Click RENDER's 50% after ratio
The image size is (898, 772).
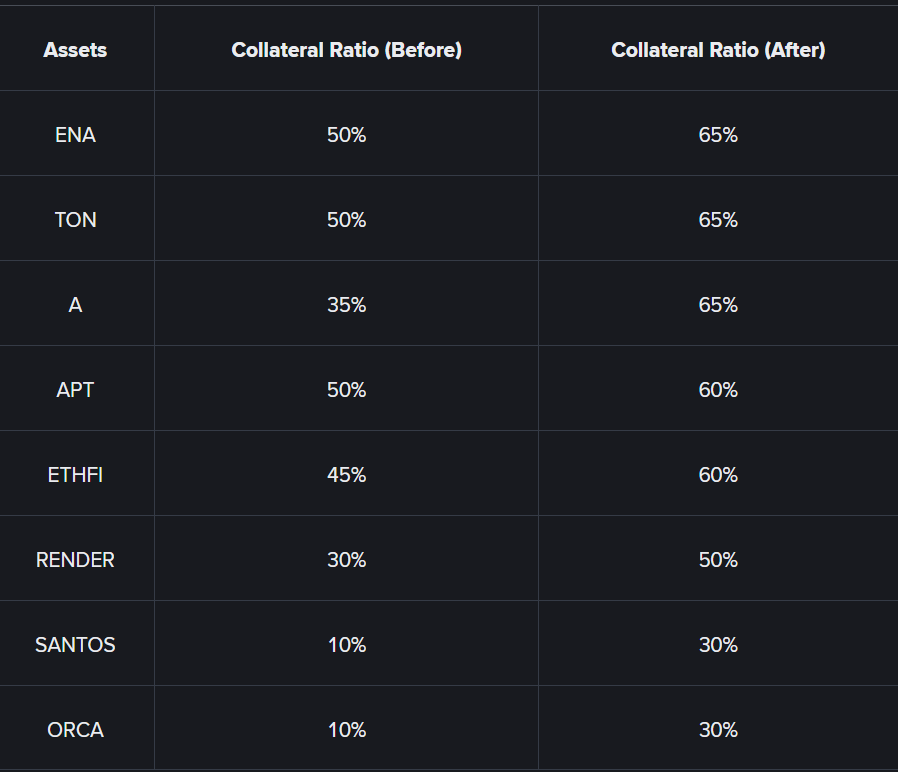tap(717, 560)
